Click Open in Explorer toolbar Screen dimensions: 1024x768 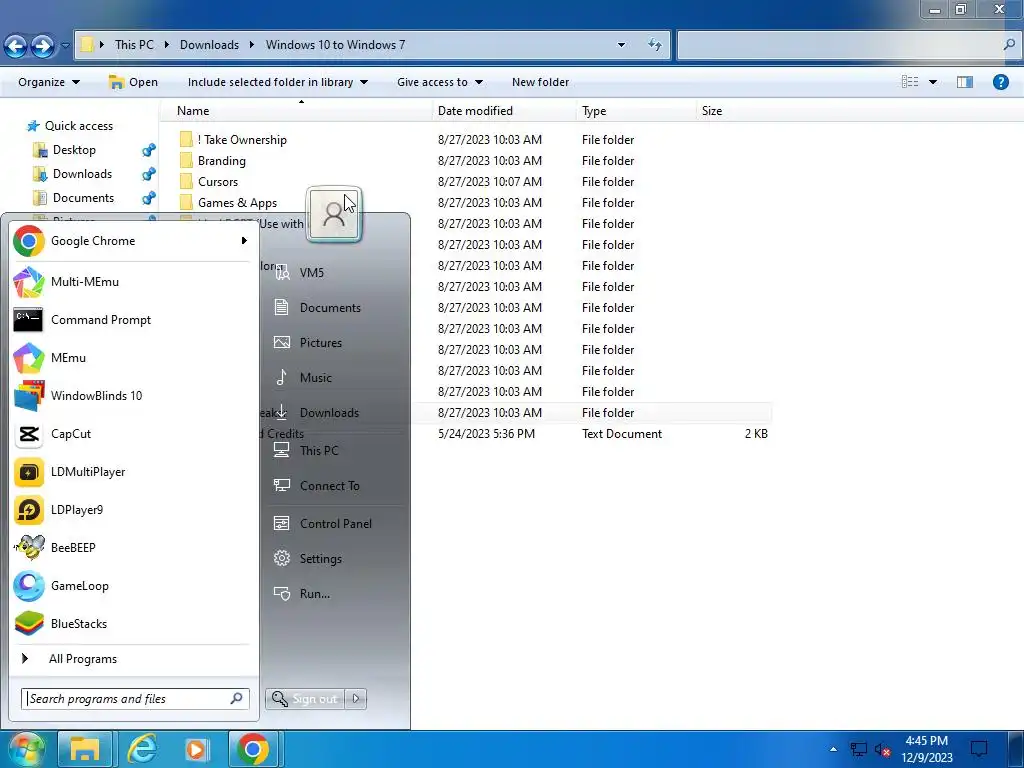tap(133, 82)
